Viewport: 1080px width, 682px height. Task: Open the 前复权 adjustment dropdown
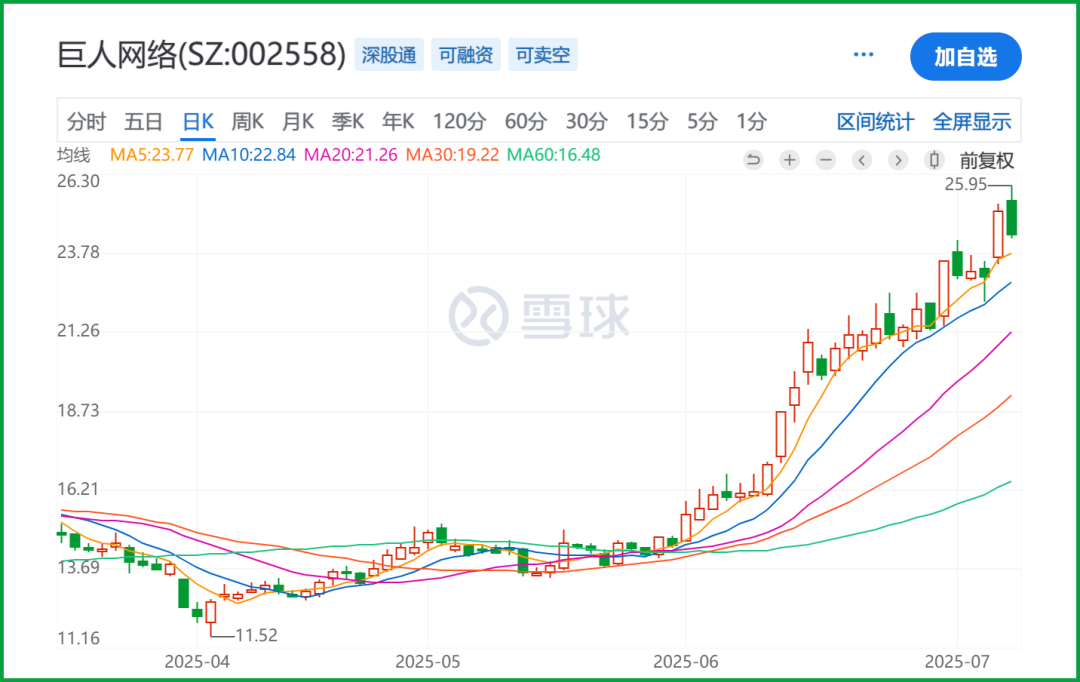[986, 161]
